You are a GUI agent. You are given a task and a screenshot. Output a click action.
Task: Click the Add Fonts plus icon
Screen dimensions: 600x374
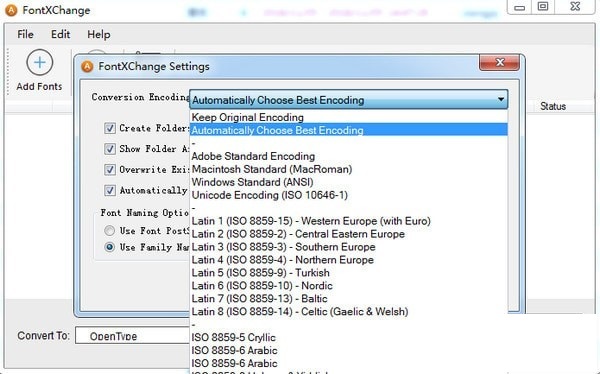pos(39,62)
